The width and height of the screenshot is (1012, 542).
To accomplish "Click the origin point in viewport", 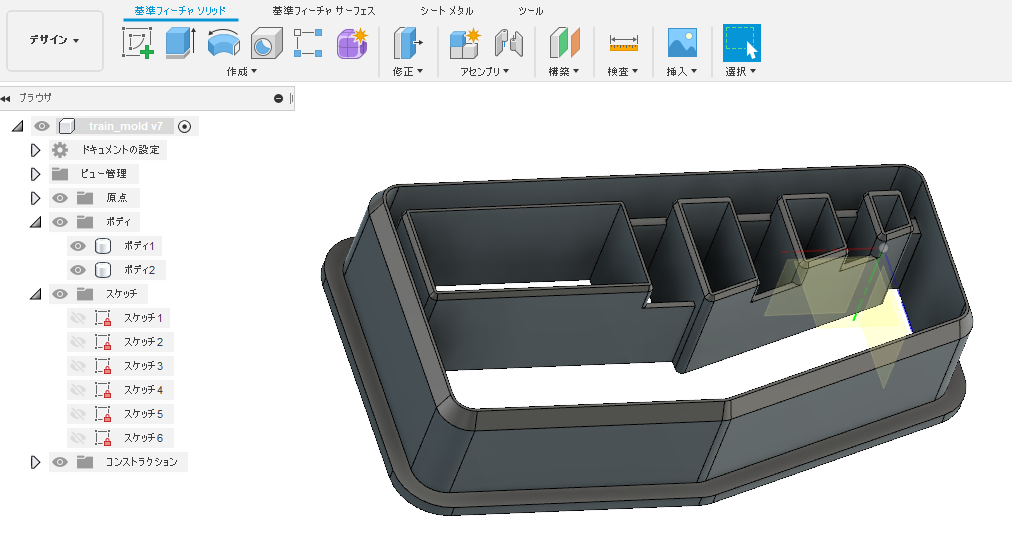I will click(x=883, y=248).
